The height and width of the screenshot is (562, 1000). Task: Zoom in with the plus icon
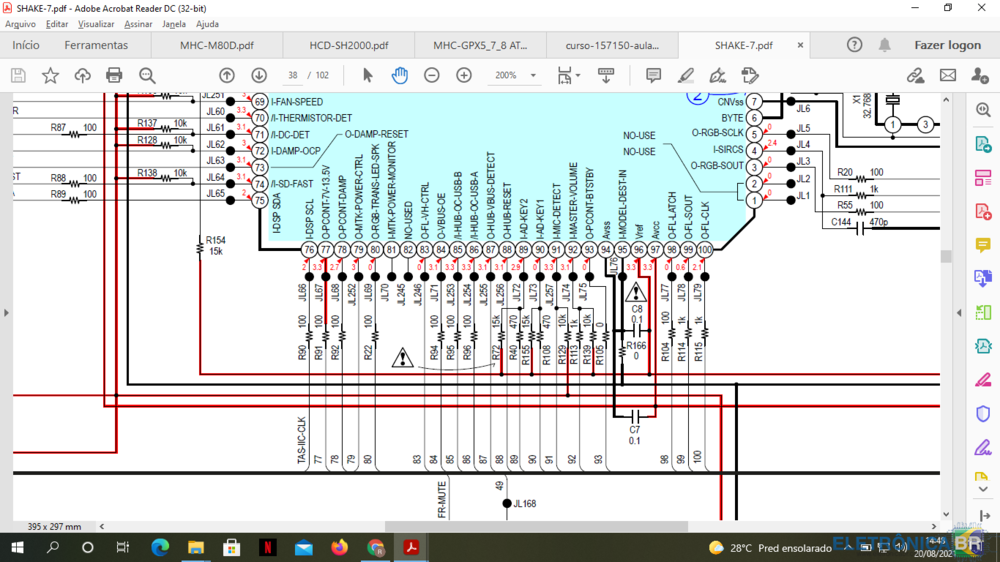(464, 75)
